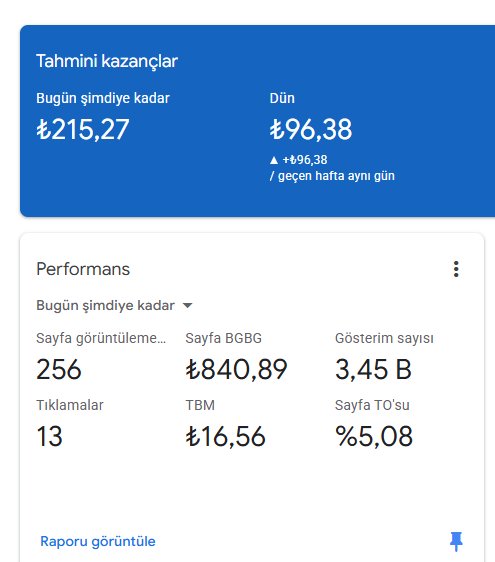Image resolution: width=495 pixels, height=562 pixels.
Task: Click the truncated 'Sayfa görüntüleme...' label
Action: click(101, 338)
